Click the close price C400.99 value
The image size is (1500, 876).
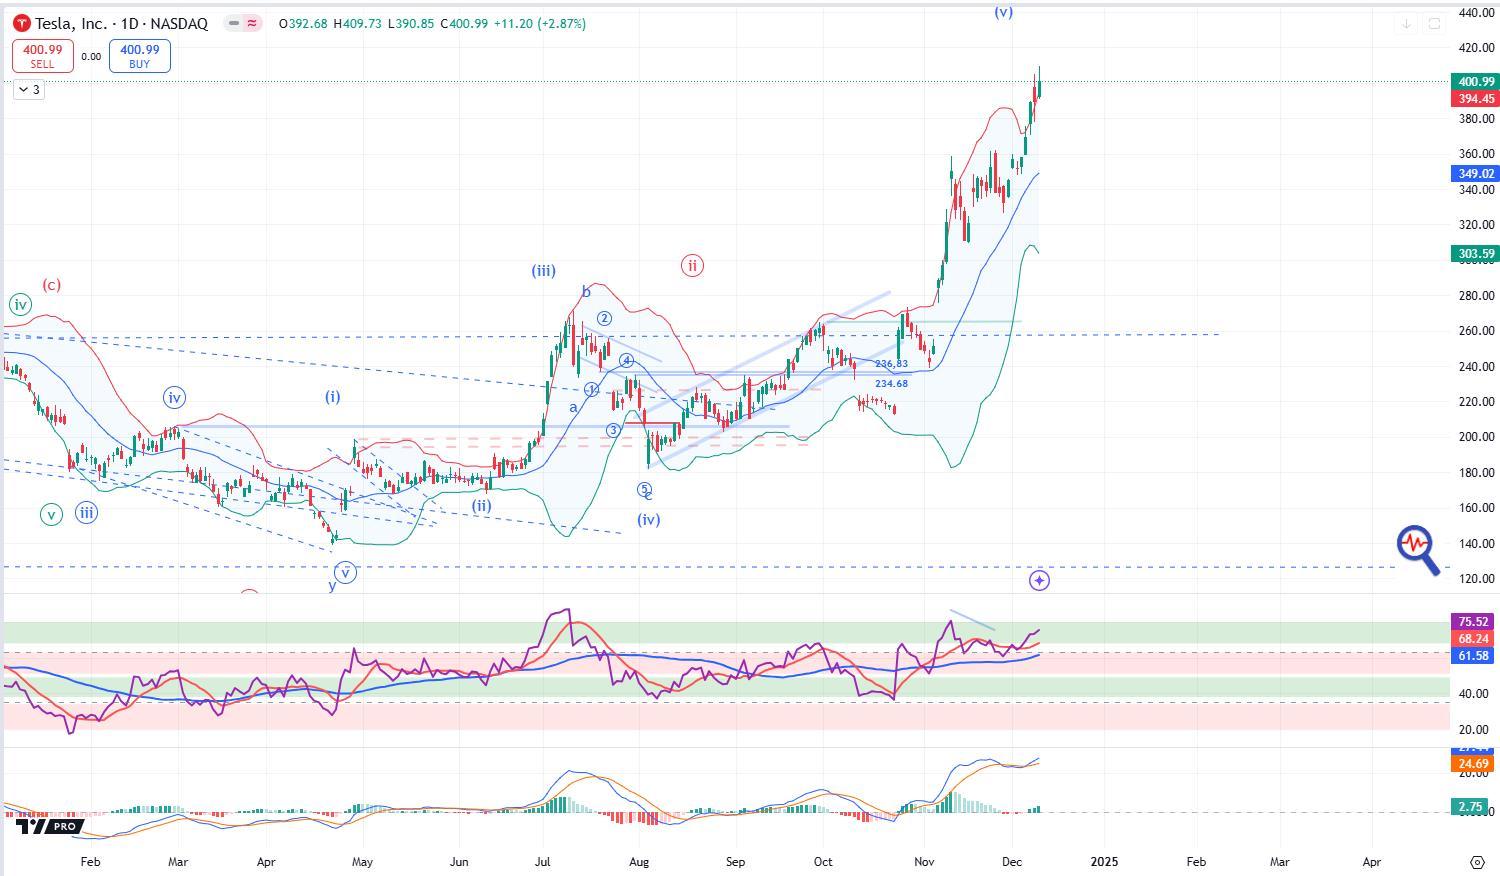tap(463, 24)
